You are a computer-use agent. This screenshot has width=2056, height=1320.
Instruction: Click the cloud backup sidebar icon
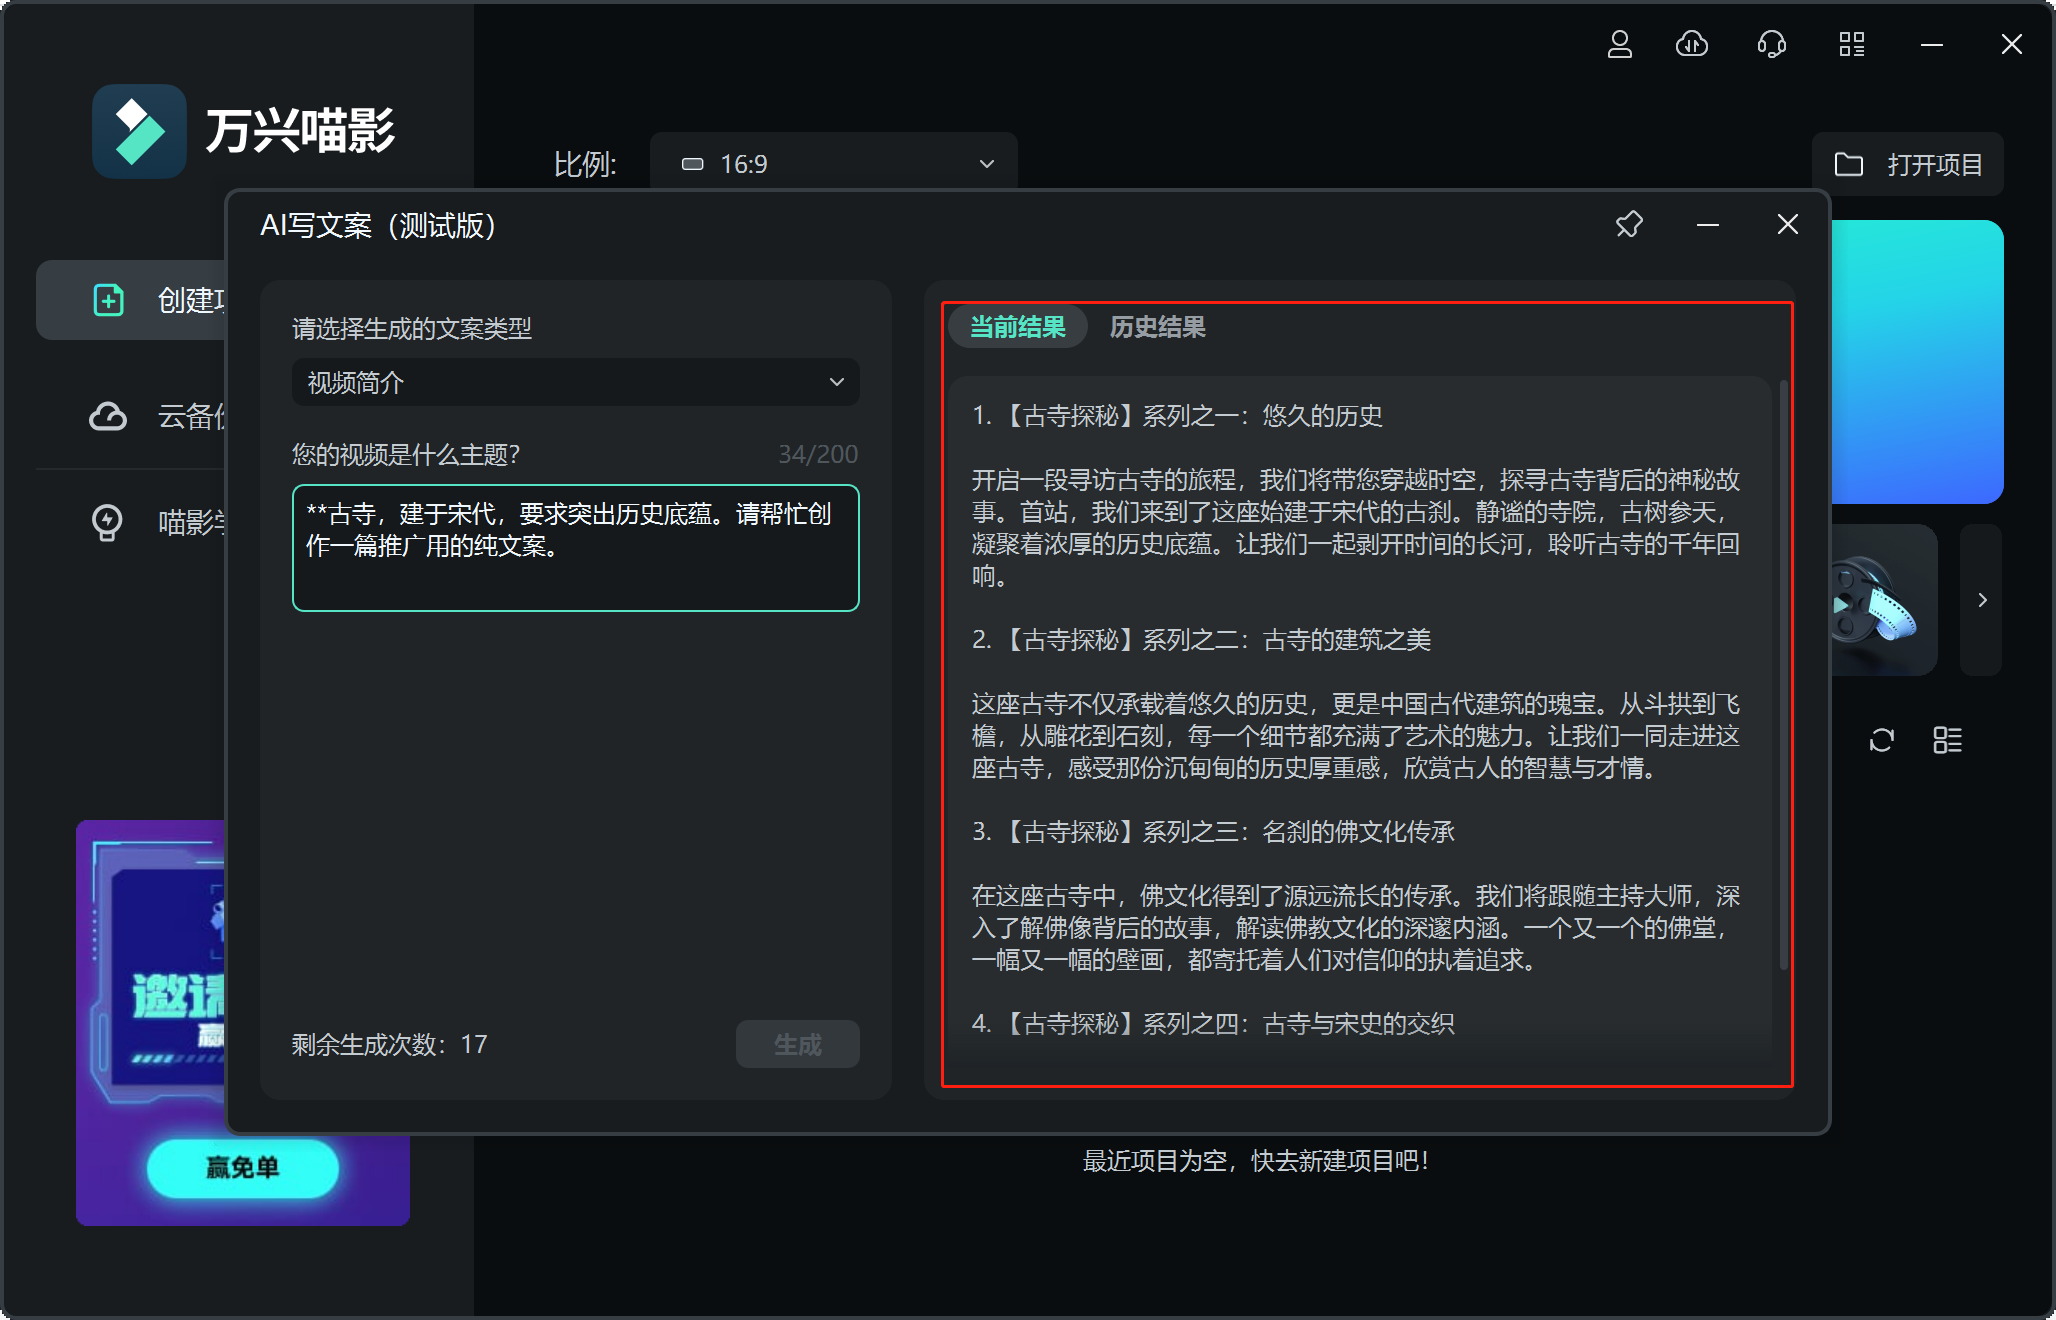tap(108, 416)
